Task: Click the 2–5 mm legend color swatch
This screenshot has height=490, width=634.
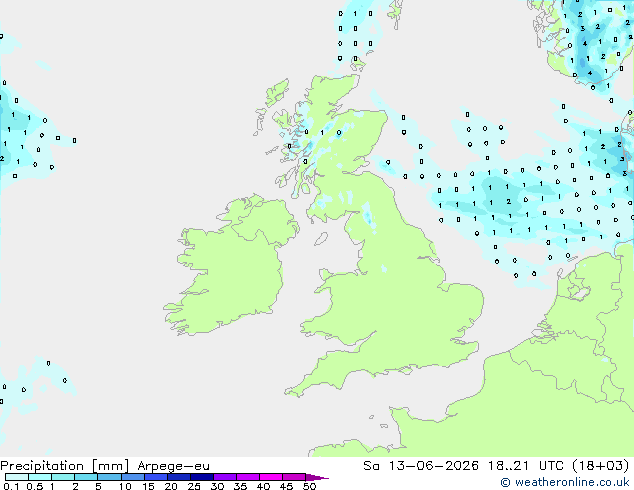Action: [x=86, y=477]
